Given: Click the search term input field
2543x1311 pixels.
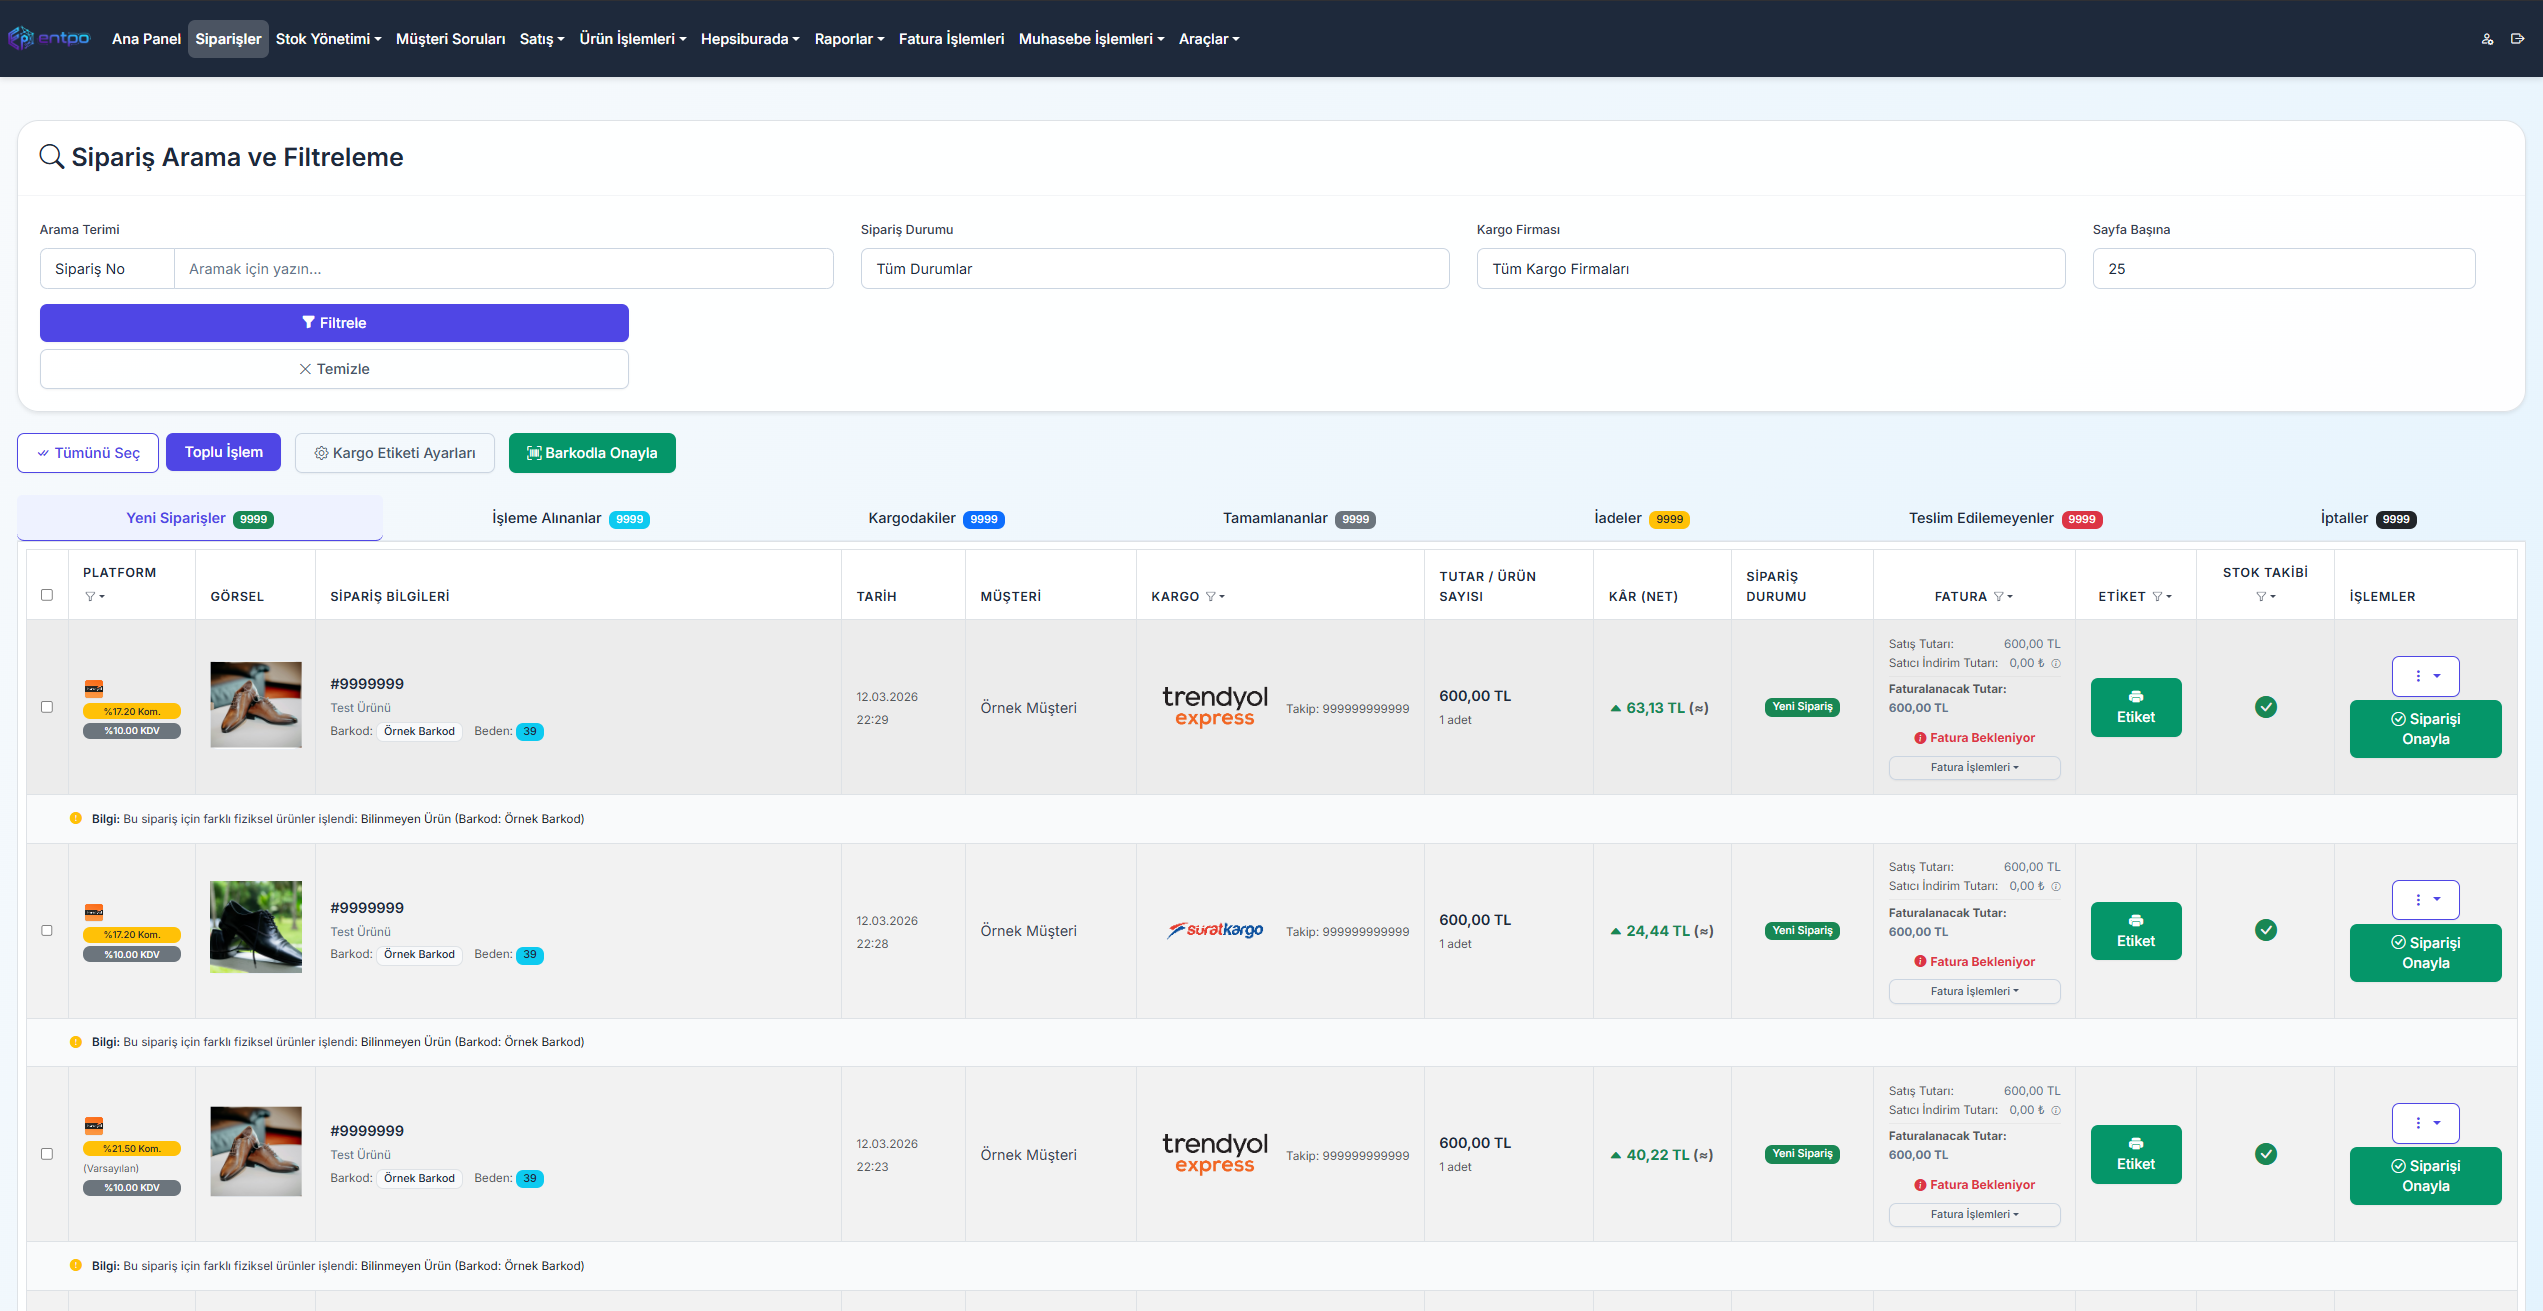Looking at the screenshot, I should (x=503, y=269).
